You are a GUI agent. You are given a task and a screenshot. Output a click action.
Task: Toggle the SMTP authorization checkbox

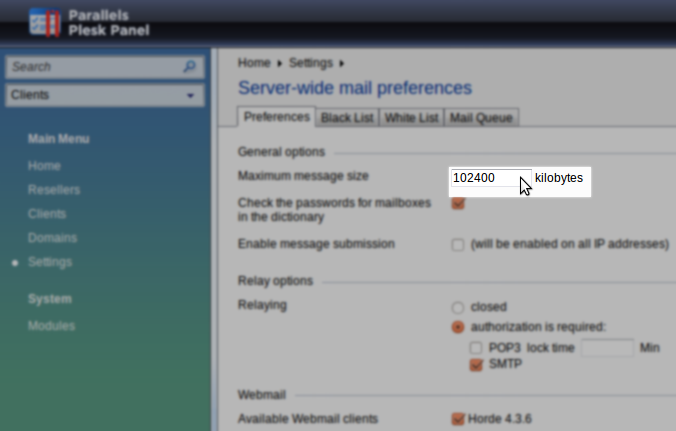click(x=476, y=365)
